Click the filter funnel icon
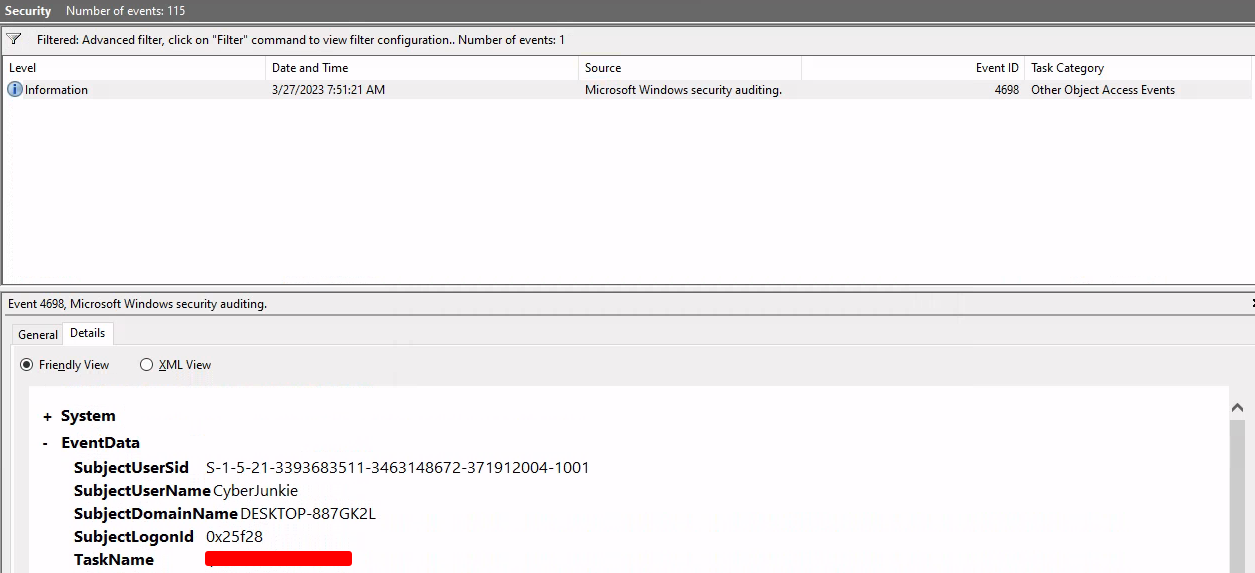Screen dimensions: 1255x573 pos(14,40)
